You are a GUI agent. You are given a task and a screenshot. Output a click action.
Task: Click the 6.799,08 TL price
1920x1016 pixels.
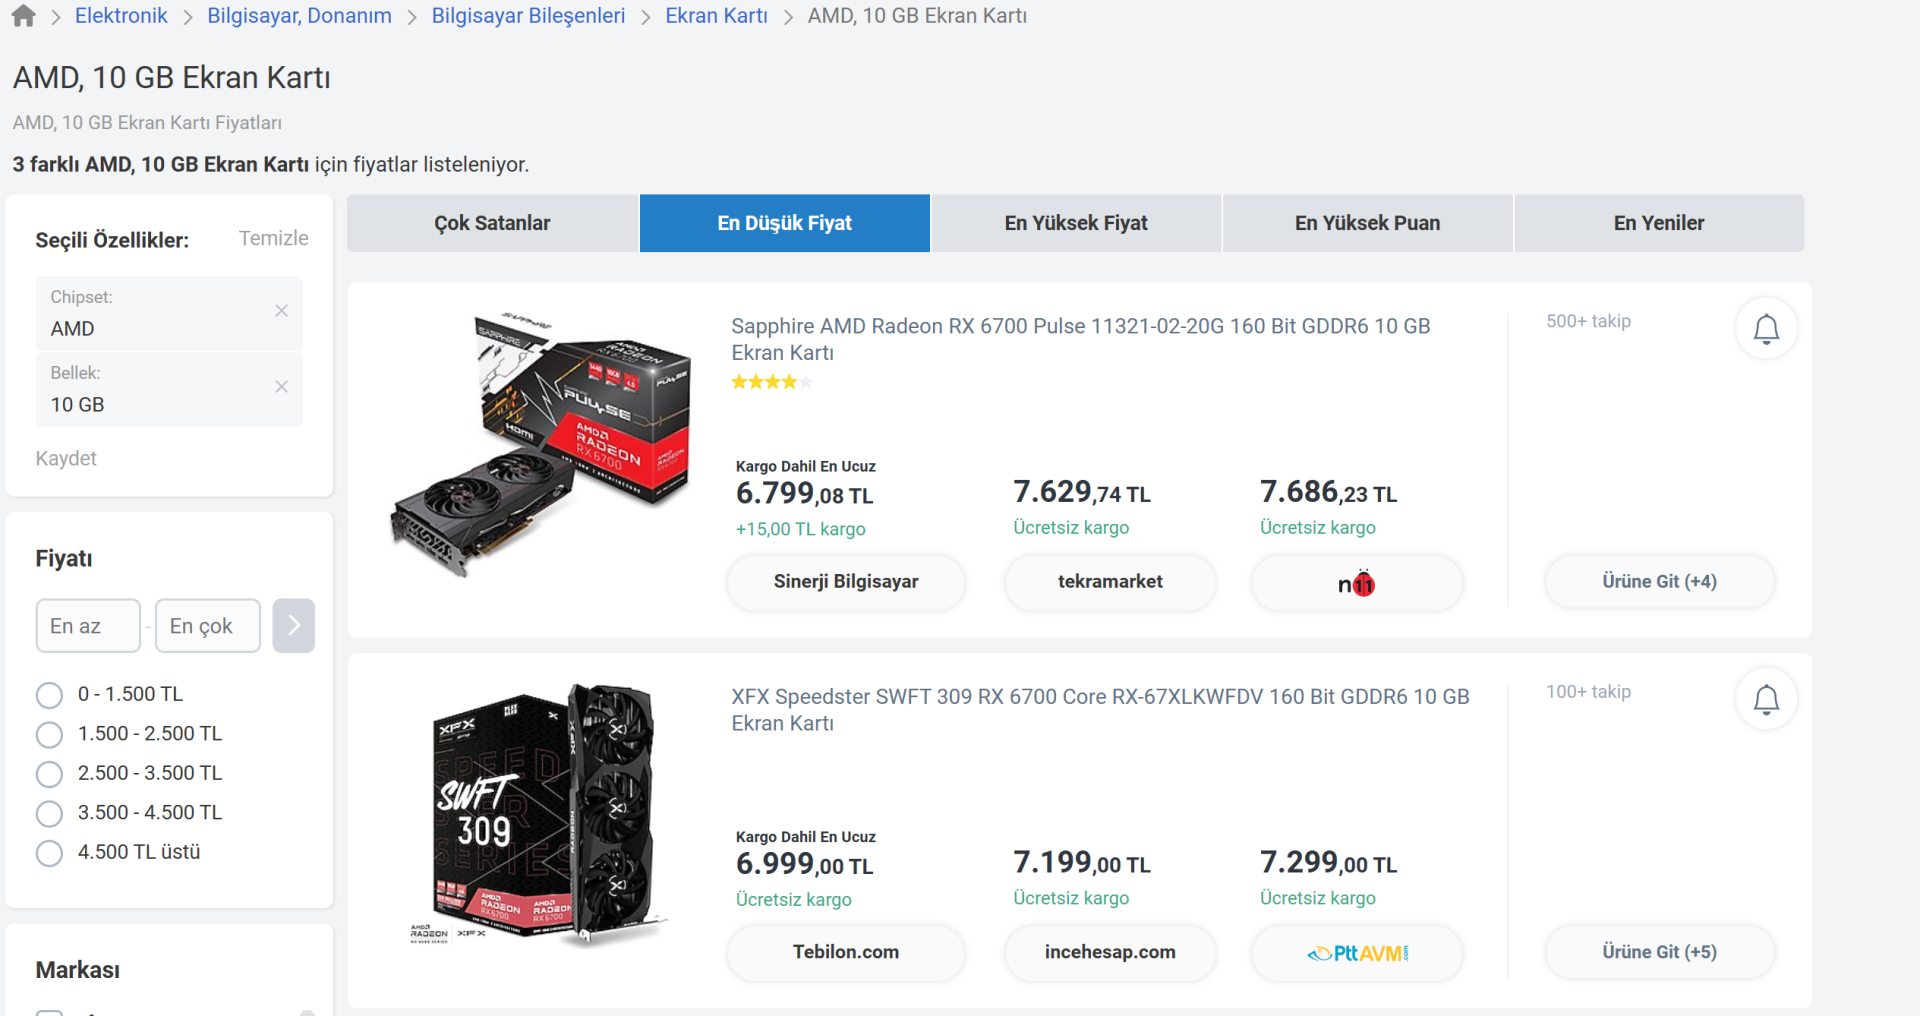click(x=805, y=493)
